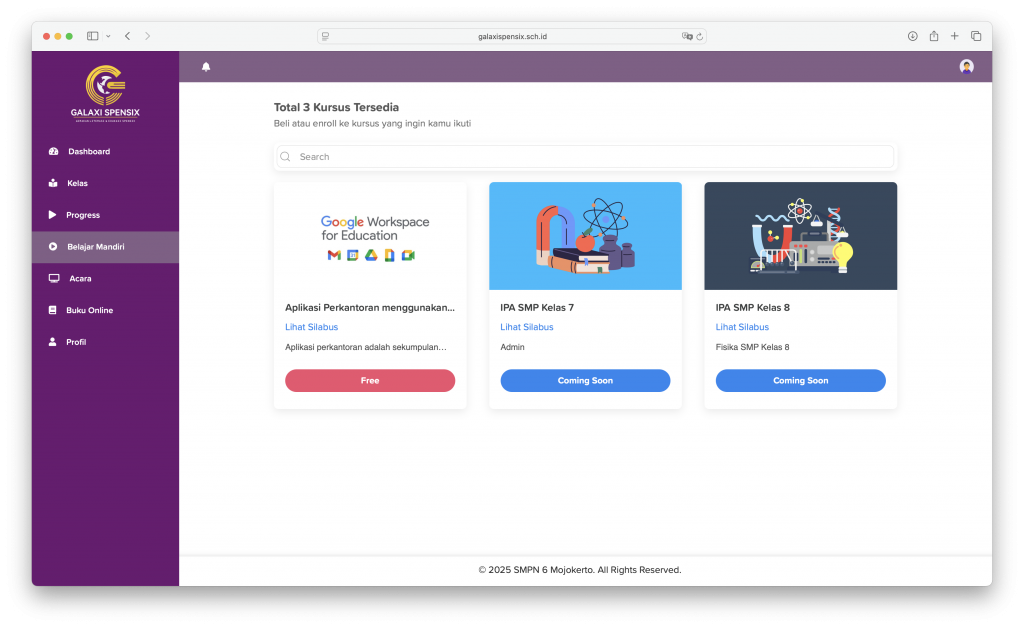Click the magnifier icon in search box
This screenshot has height=628, width=1024.
click(285, 157)
